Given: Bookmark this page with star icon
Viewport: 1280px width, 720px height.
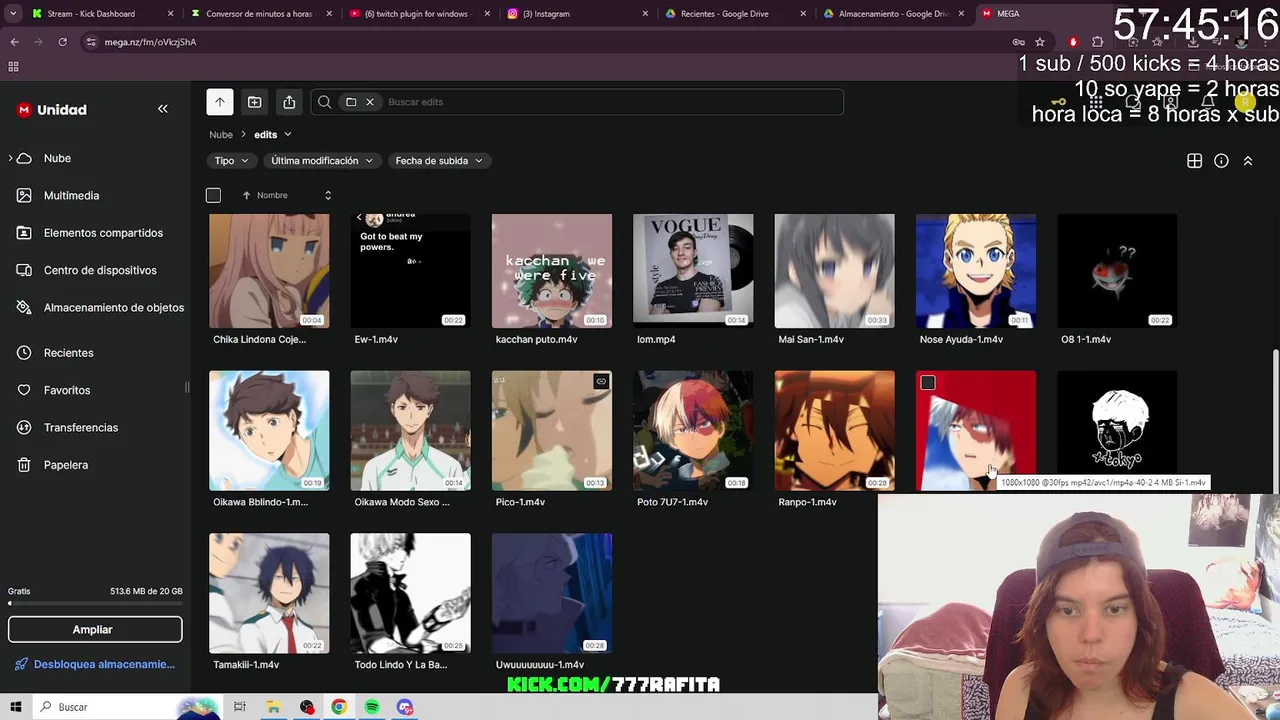Looking at the screenshot, I should [1040, 42].
